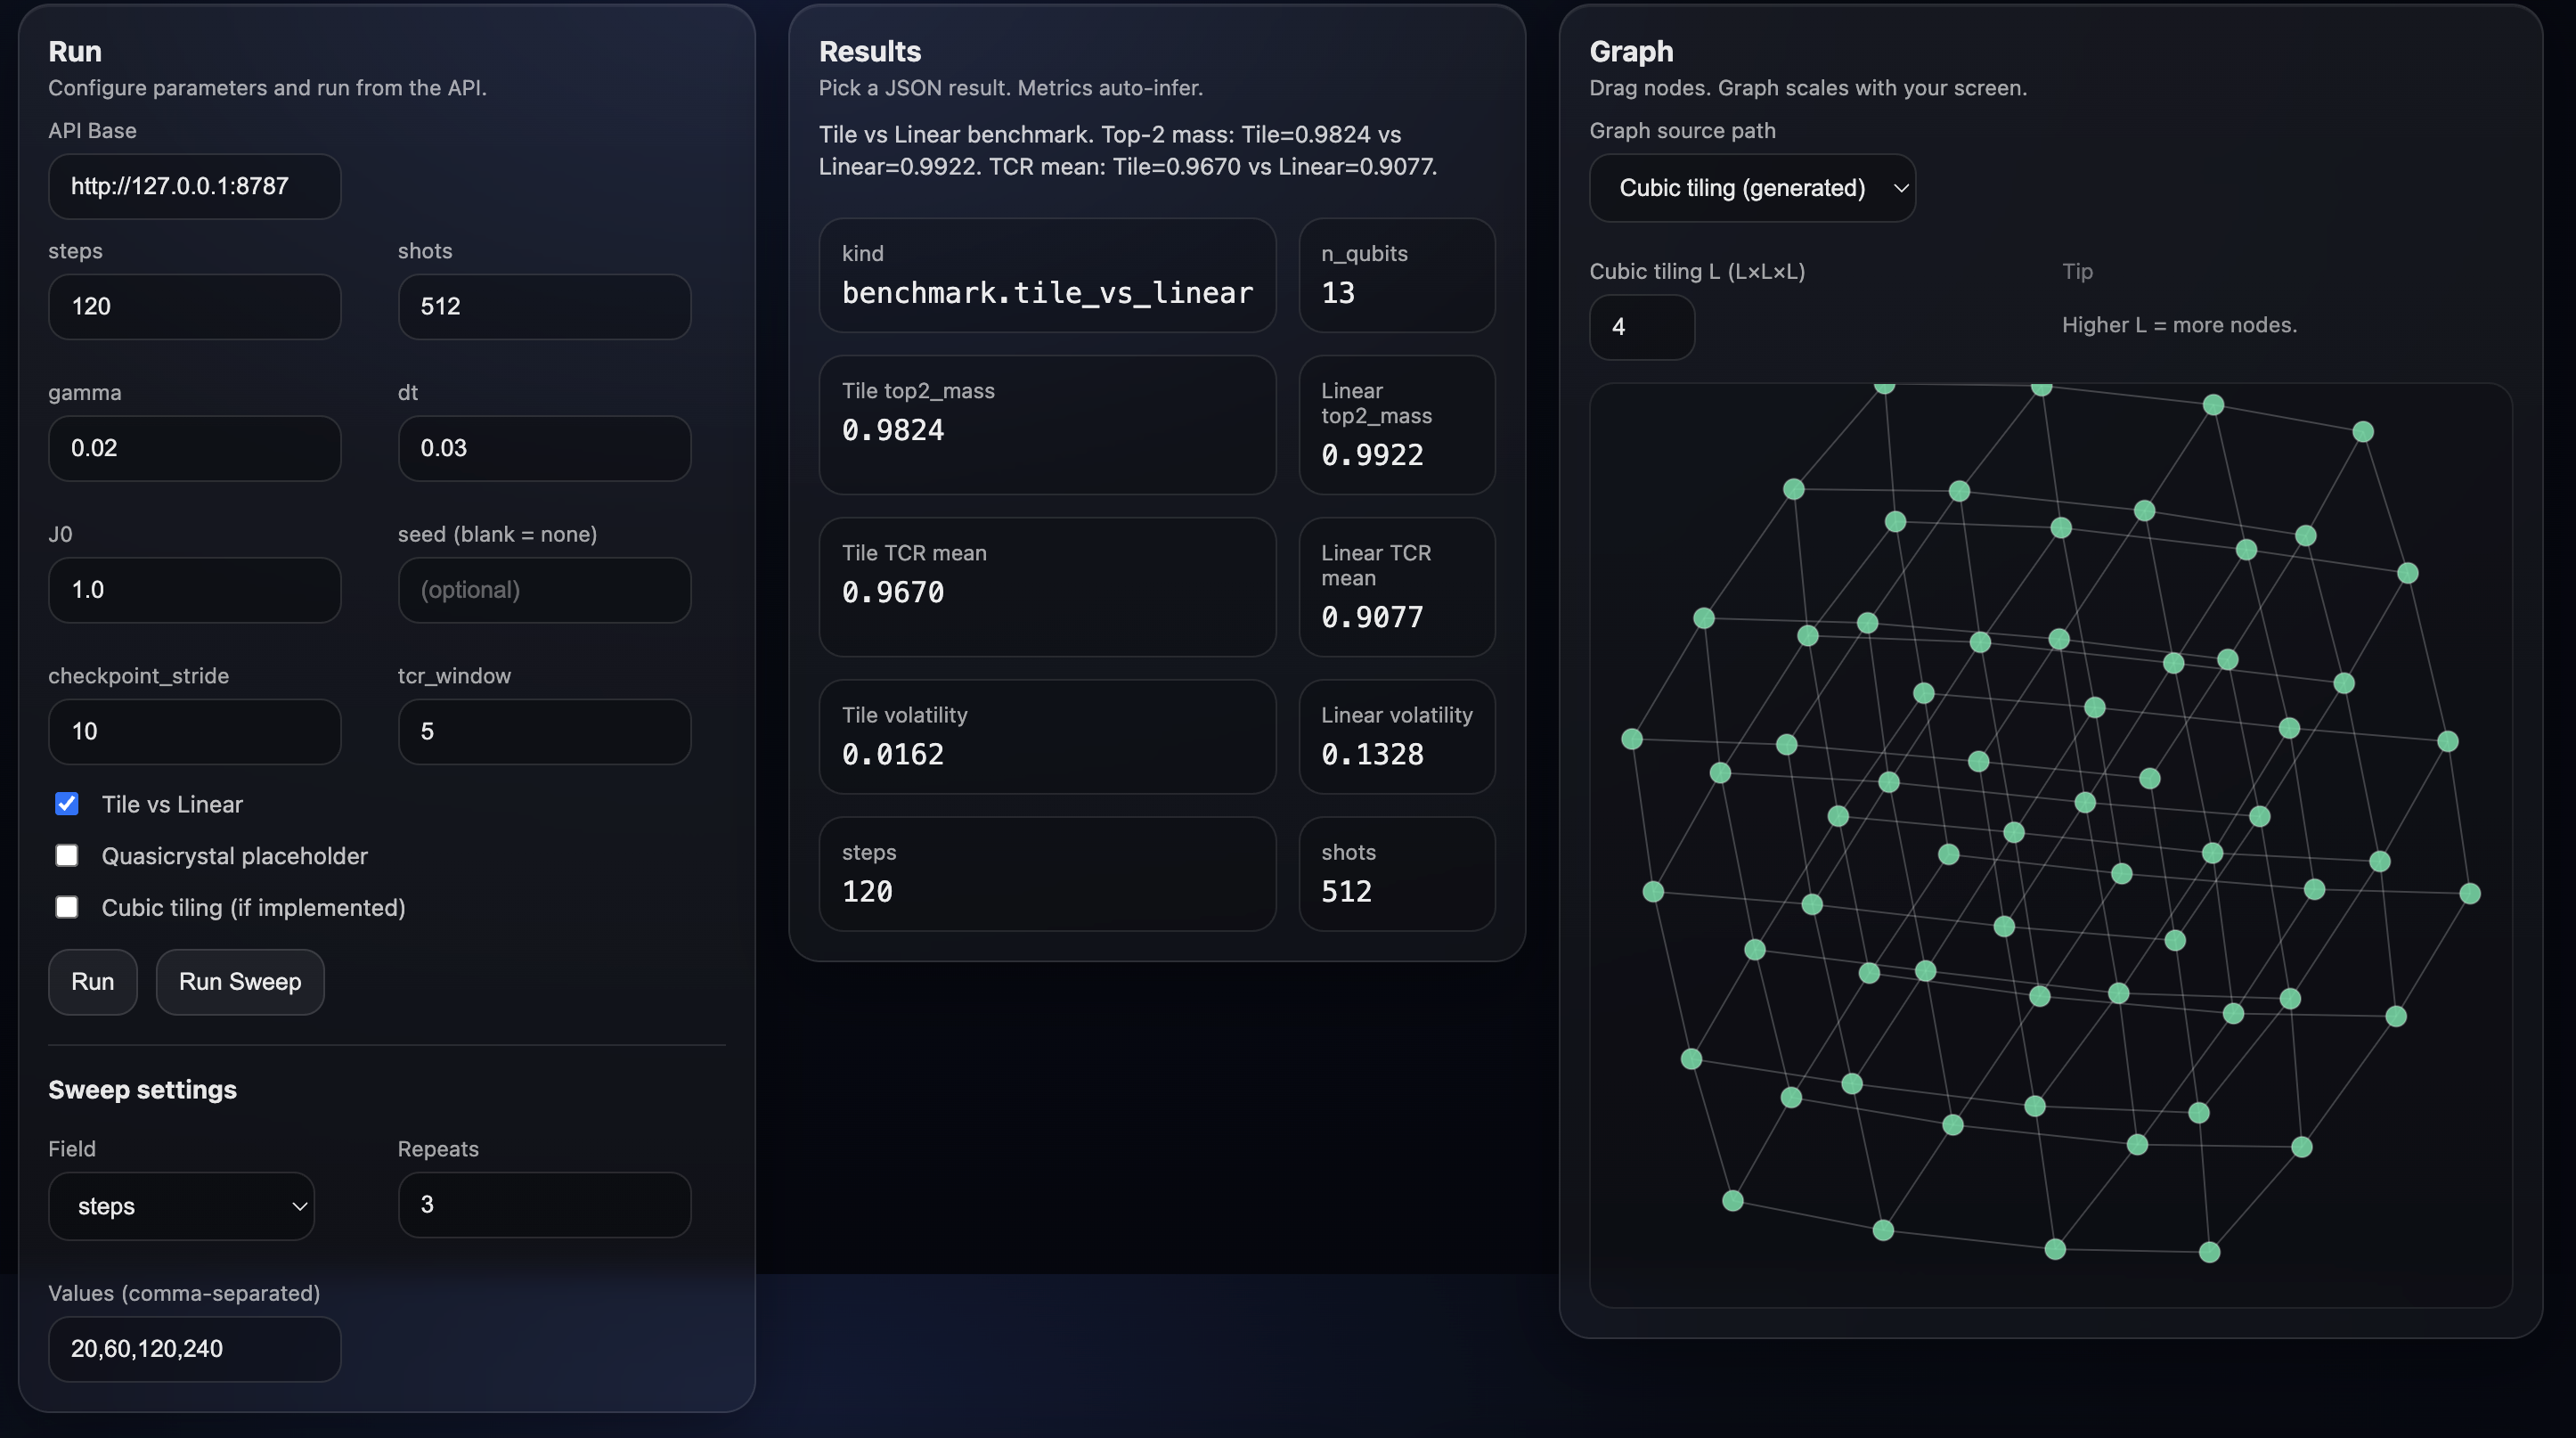Select the Repeats input showing 3

click(544, 1205)
